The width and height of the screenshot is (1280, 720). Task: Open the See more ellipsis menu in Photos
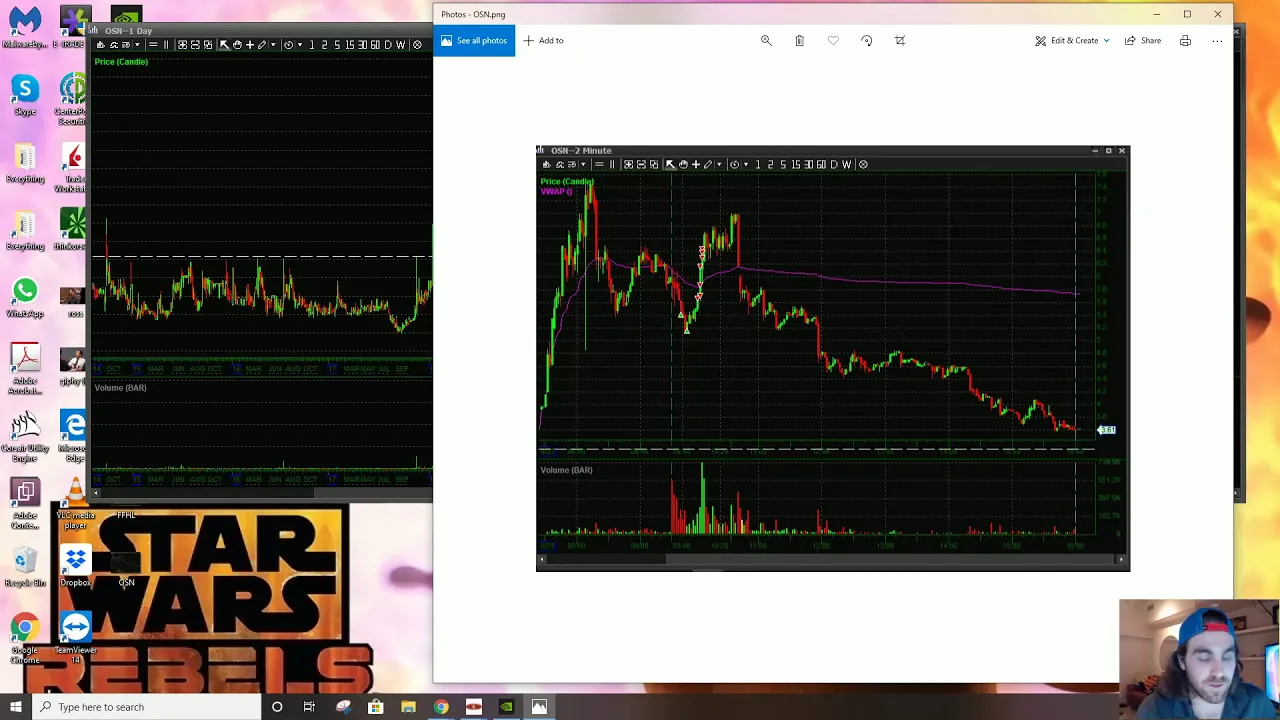pos(1217,40)
